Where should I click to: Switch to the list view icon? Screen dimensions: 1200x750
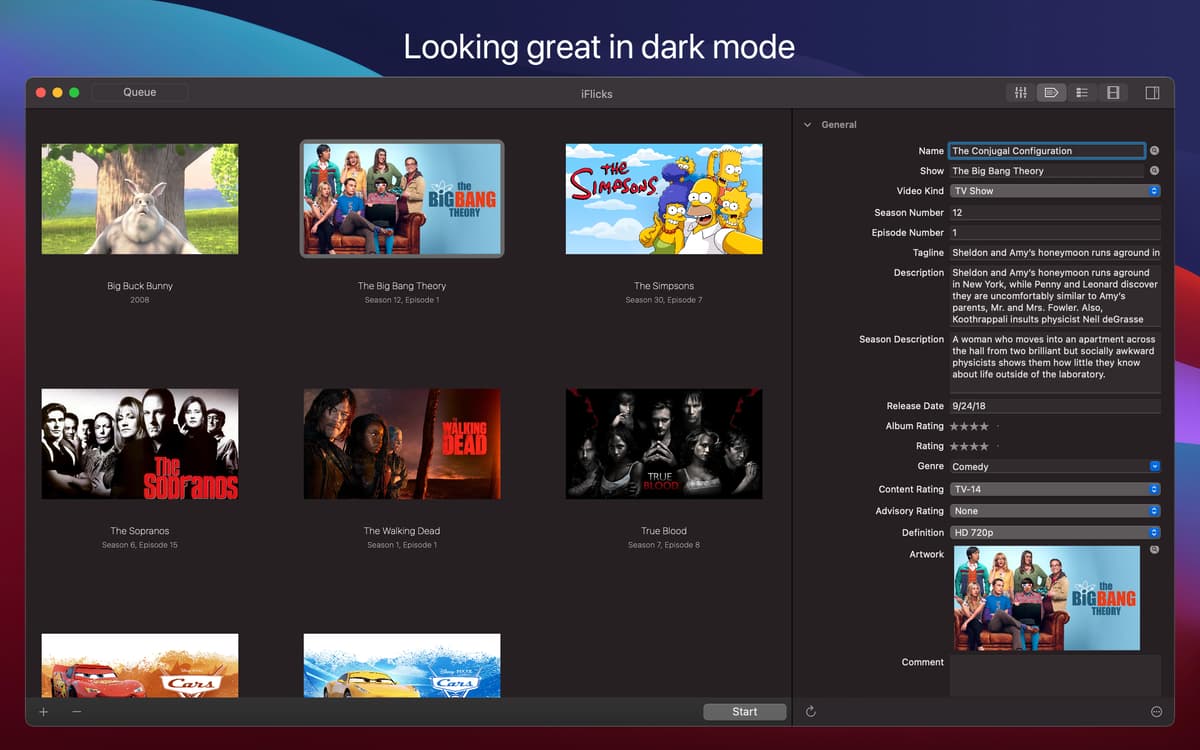tap(1082, 92)
